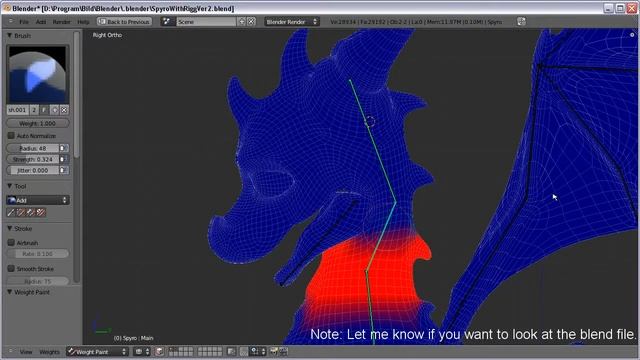This screenshot has height=360, width=640.
Task: Click the Jitter 0.000 field
Action: point(33,170)
